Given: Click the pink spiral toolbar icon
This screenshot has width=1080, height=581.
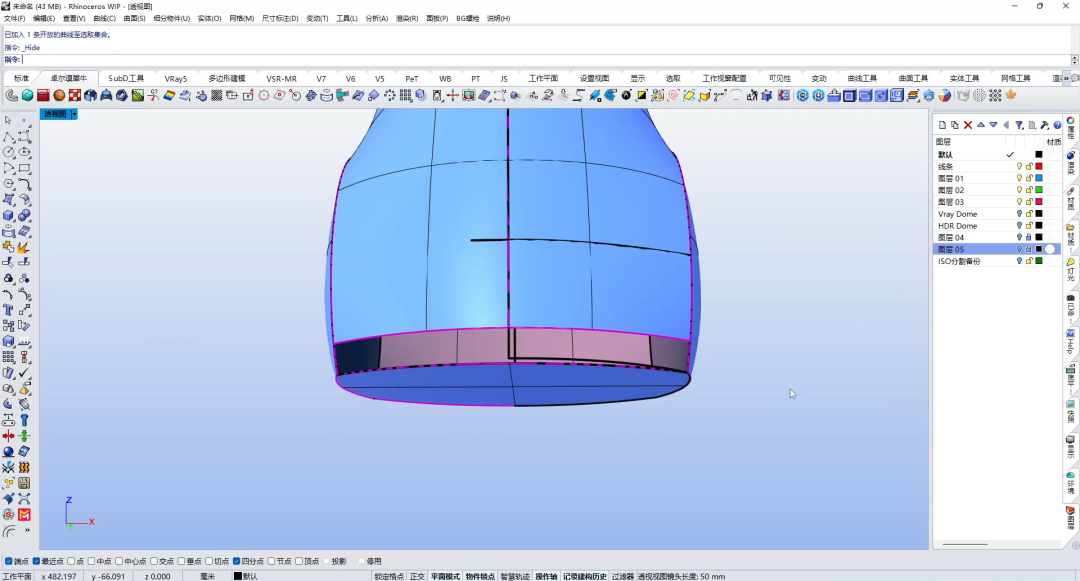Looking at the screenshot, I should point(674,95).
